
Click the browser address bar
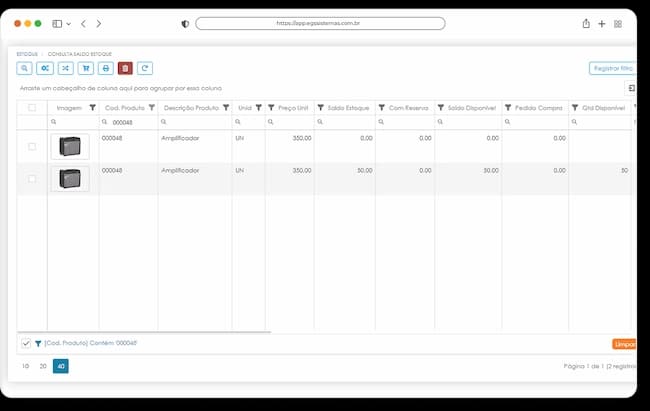tap(320, 24)
